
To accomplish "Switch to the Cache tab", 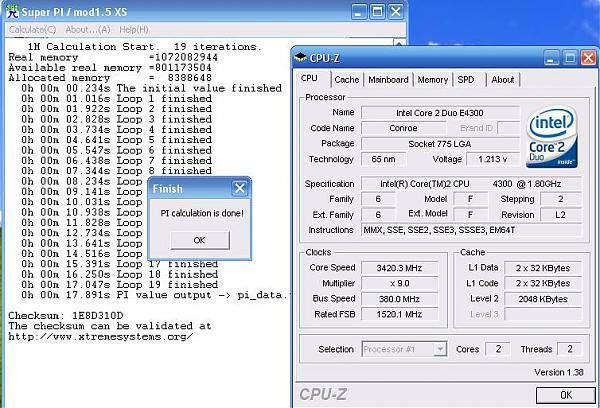I will [x=347, y=80].
